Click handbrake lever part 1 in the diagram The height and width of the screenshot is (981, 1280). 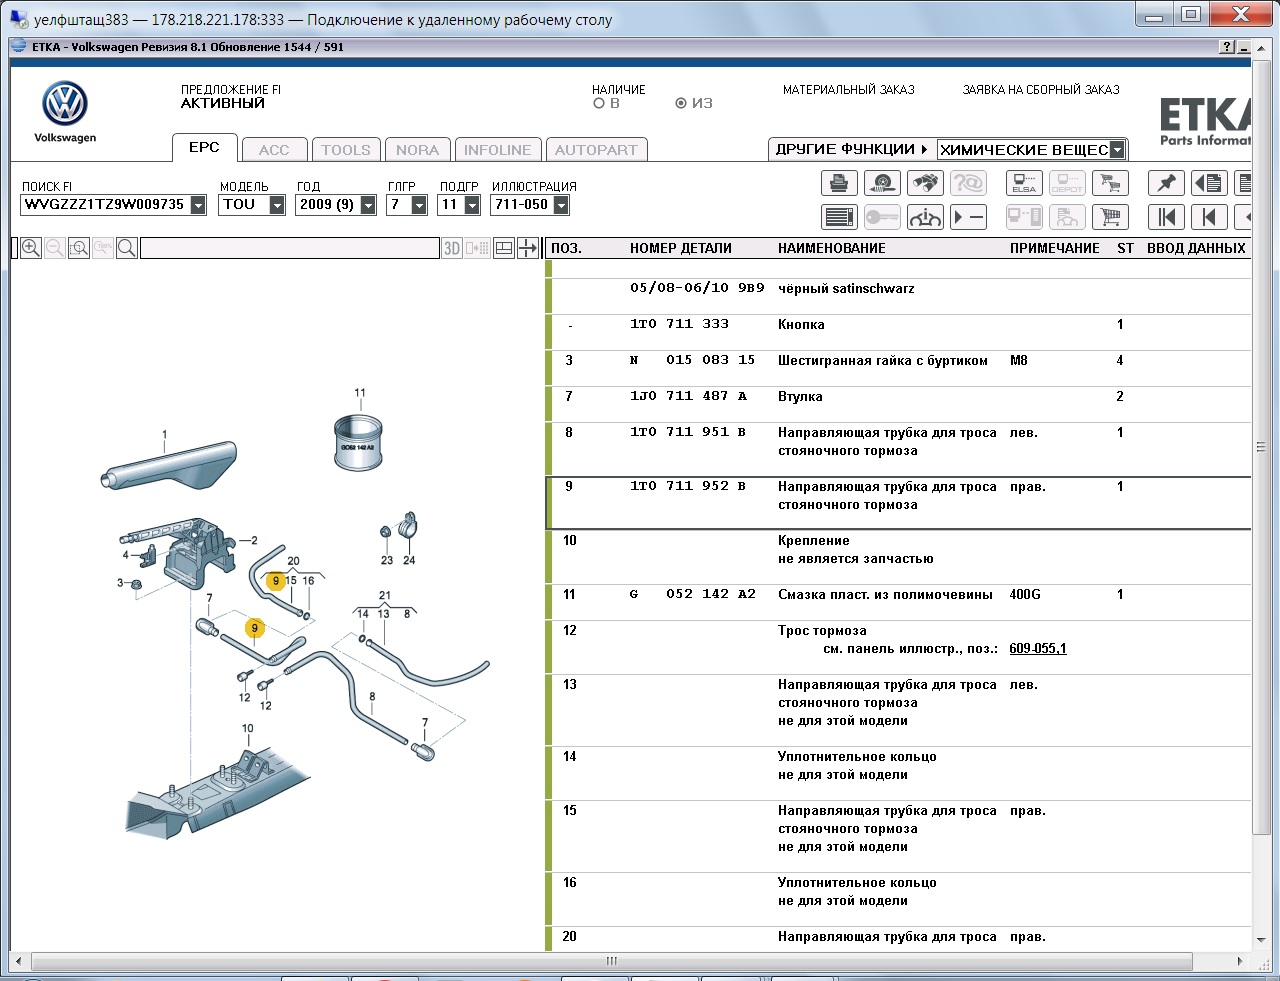[169, 466]
